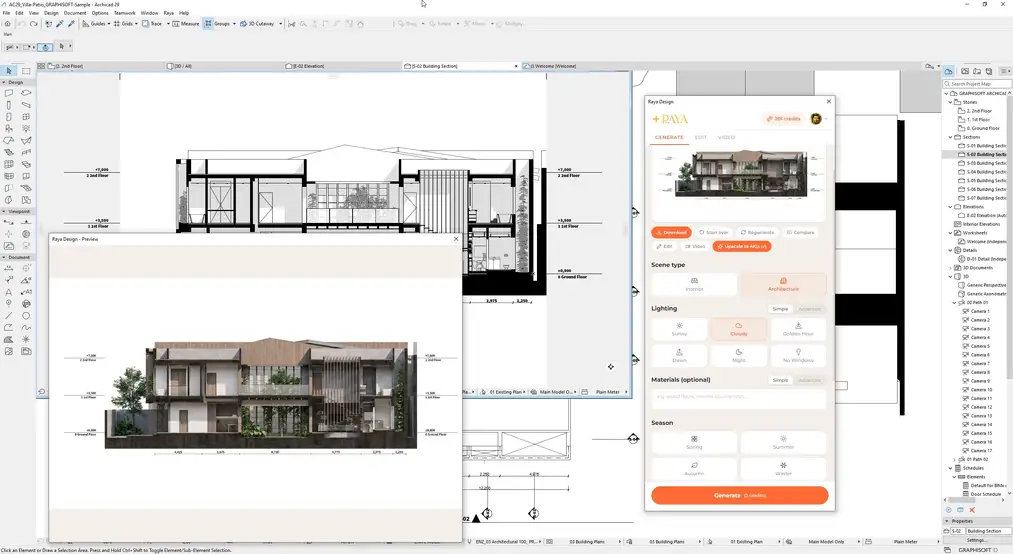Click the Video button under Download
Screen dimensions: 1013x554
(x=695, y=247)
